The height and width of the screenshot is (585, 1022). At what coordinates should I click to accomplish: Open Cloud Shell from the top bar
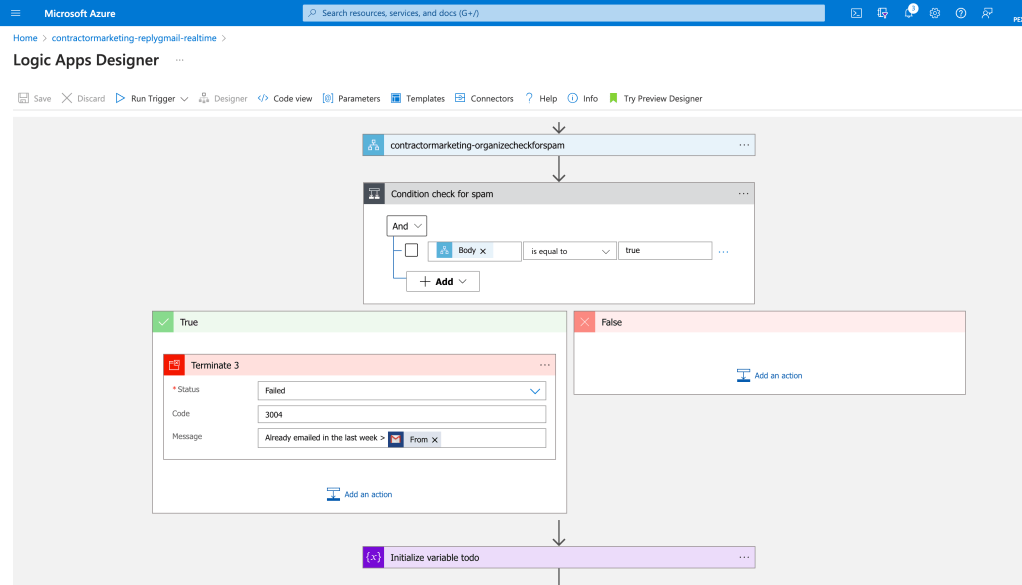856,13
